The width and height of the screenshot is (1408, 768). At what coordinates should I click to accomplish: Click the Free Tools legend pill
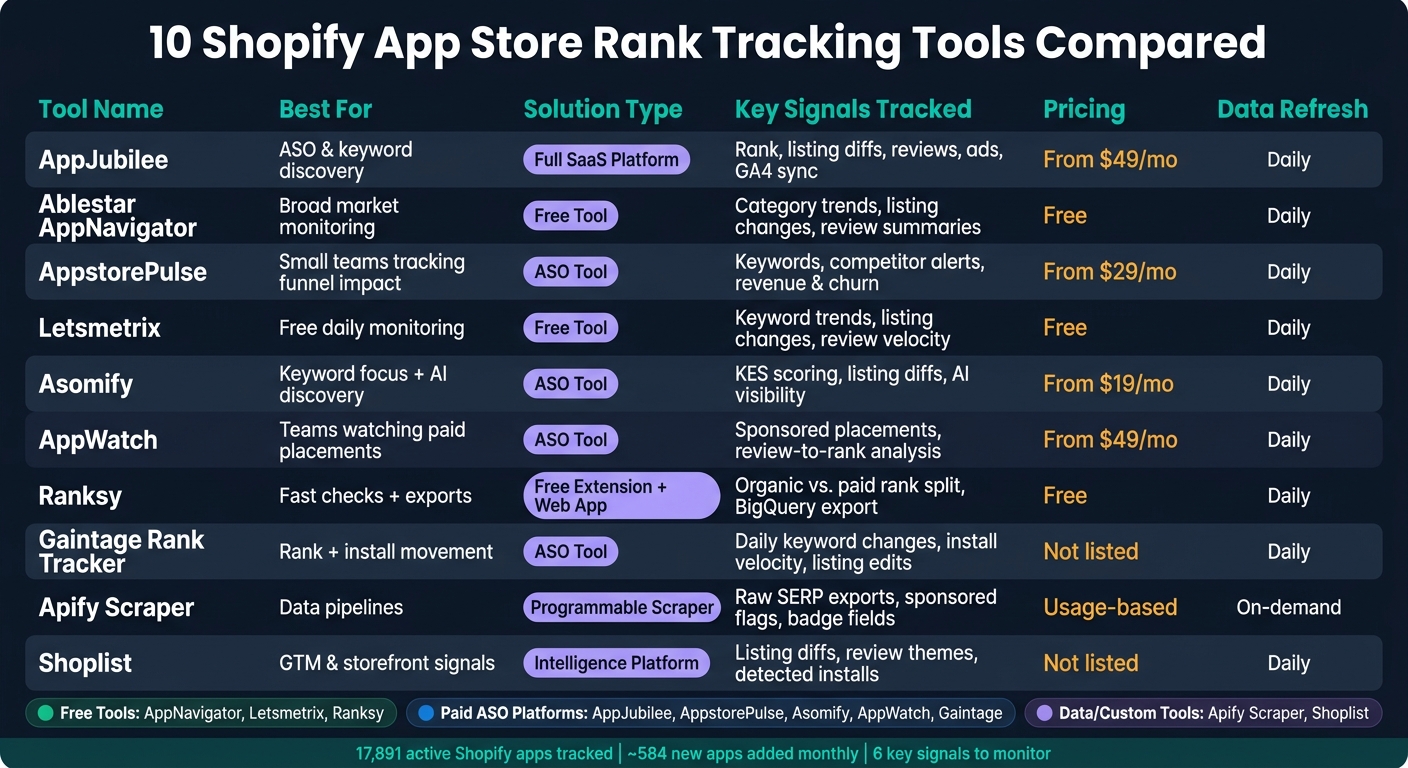(211, 713)
